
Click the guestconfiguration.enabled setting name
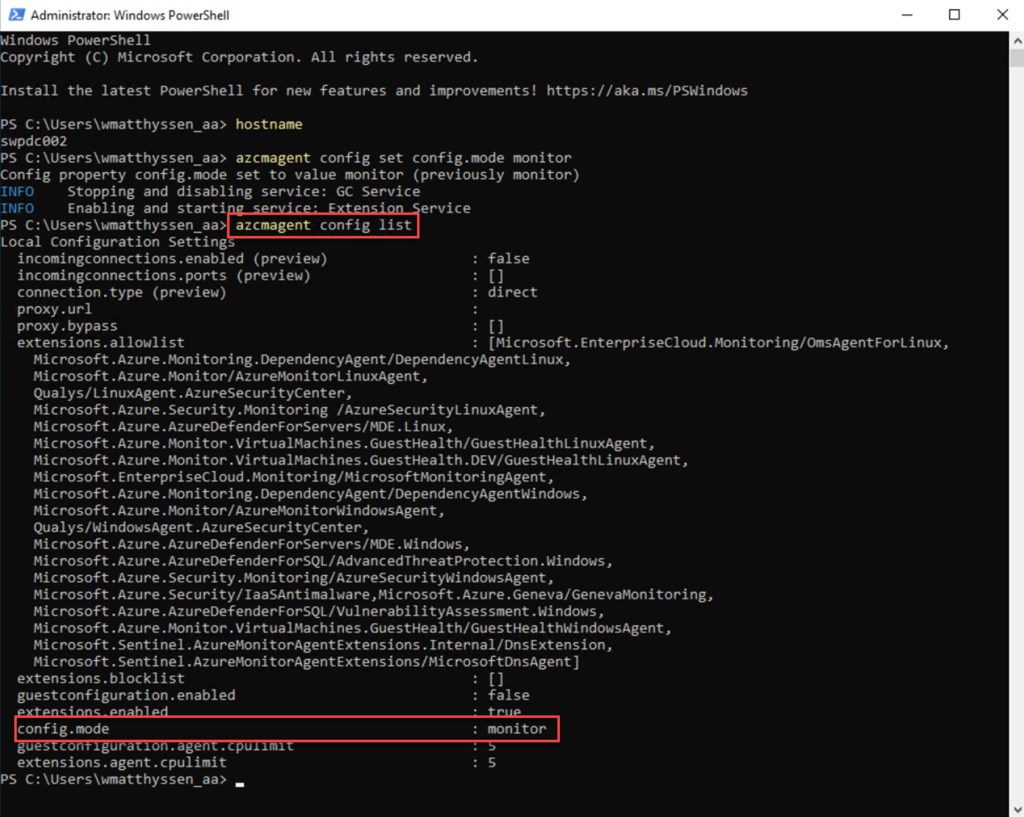pyautogui.click(x=126, y=695)
